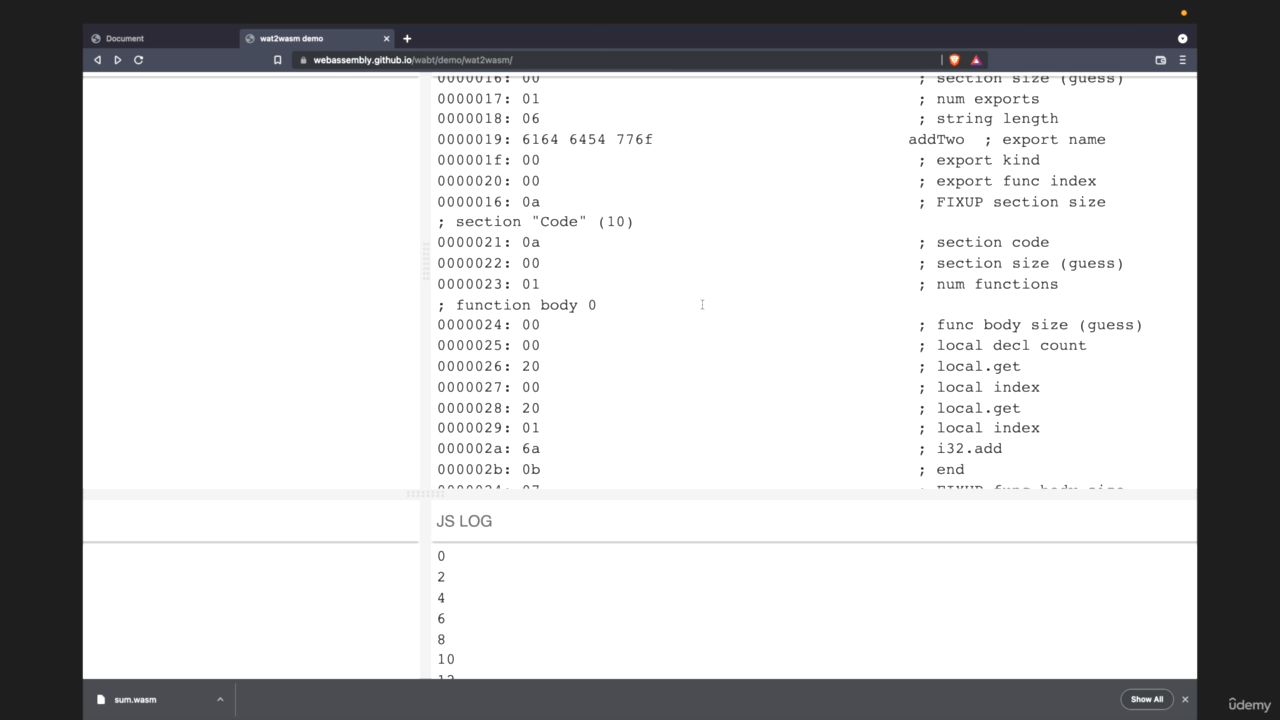Open the Brave Shields lion icon
This screenshot has width=1280, height=720.
pos(954,60)
